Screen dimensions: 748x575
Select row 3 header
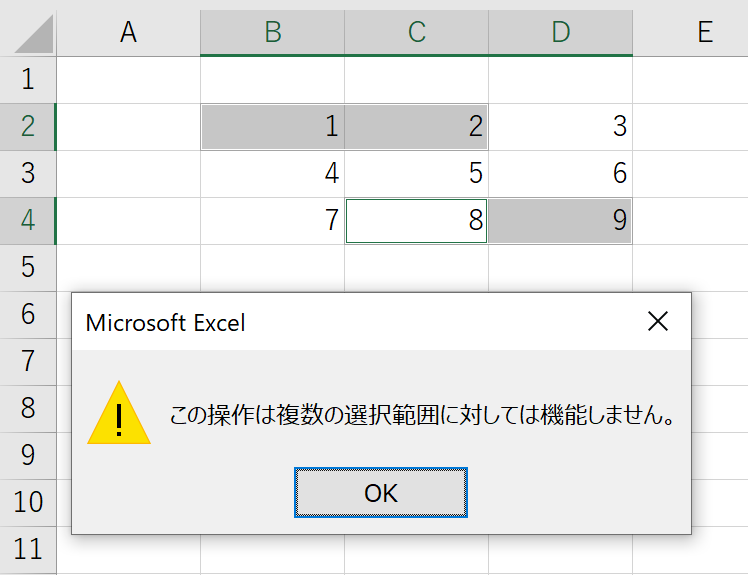tap(28, 174)
